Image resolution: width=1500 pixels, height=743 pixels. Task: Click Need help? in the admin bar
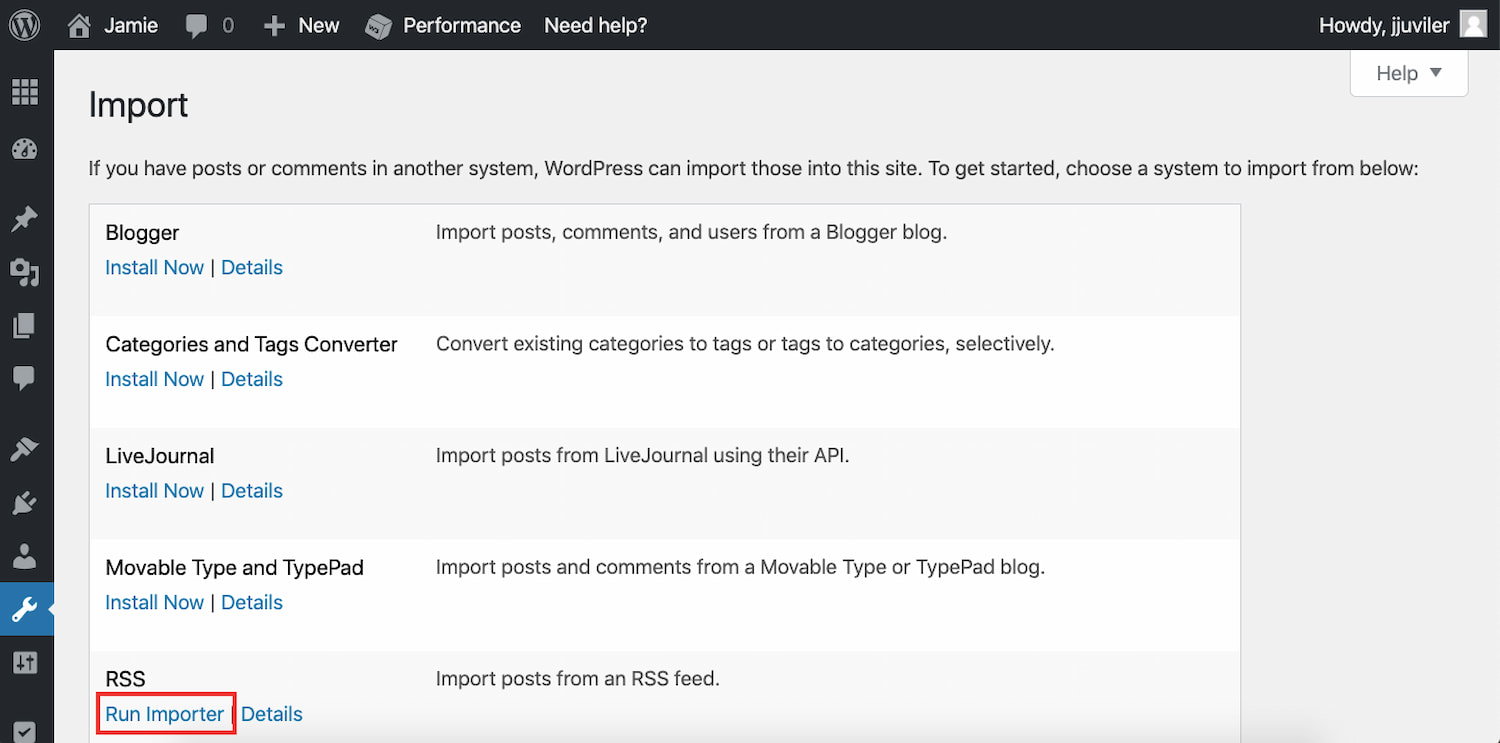[595, 25]
